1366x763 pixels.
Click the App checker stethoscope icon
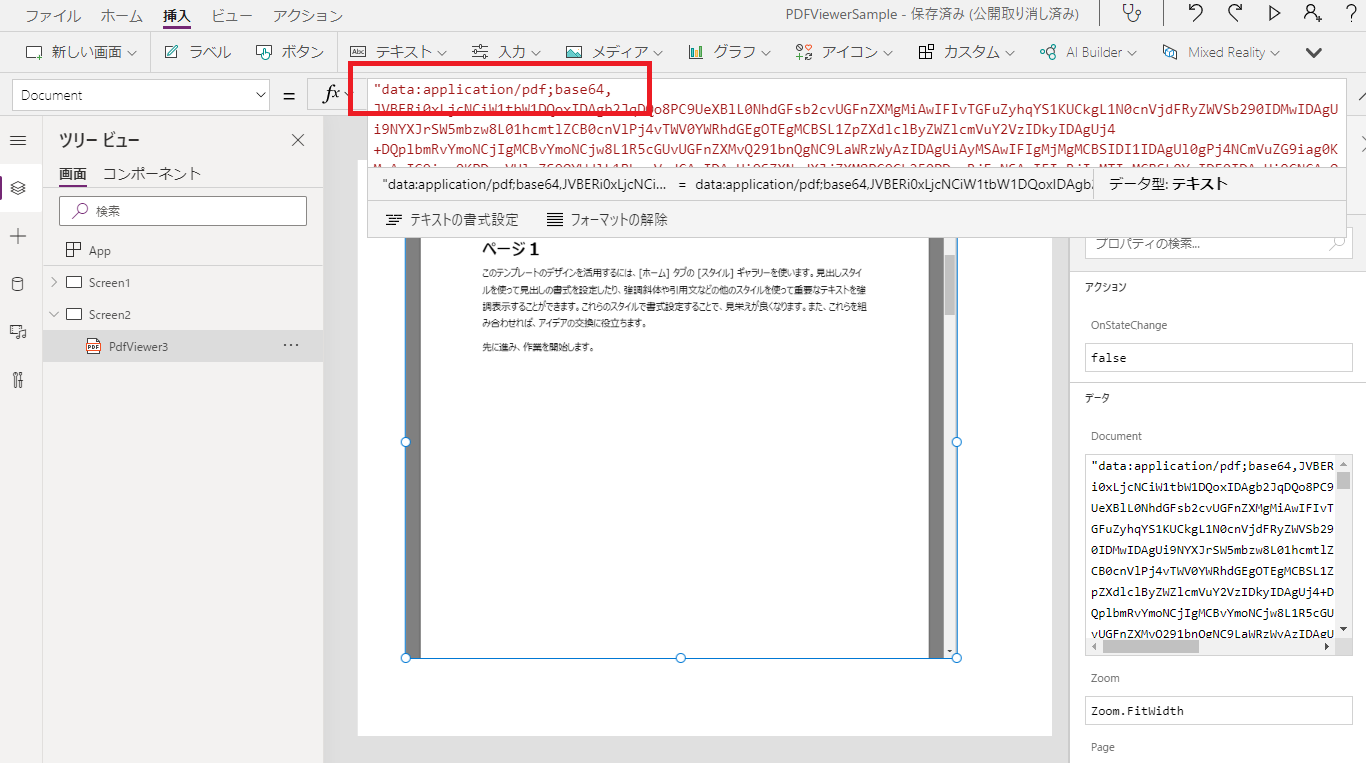coord(1131,14)
